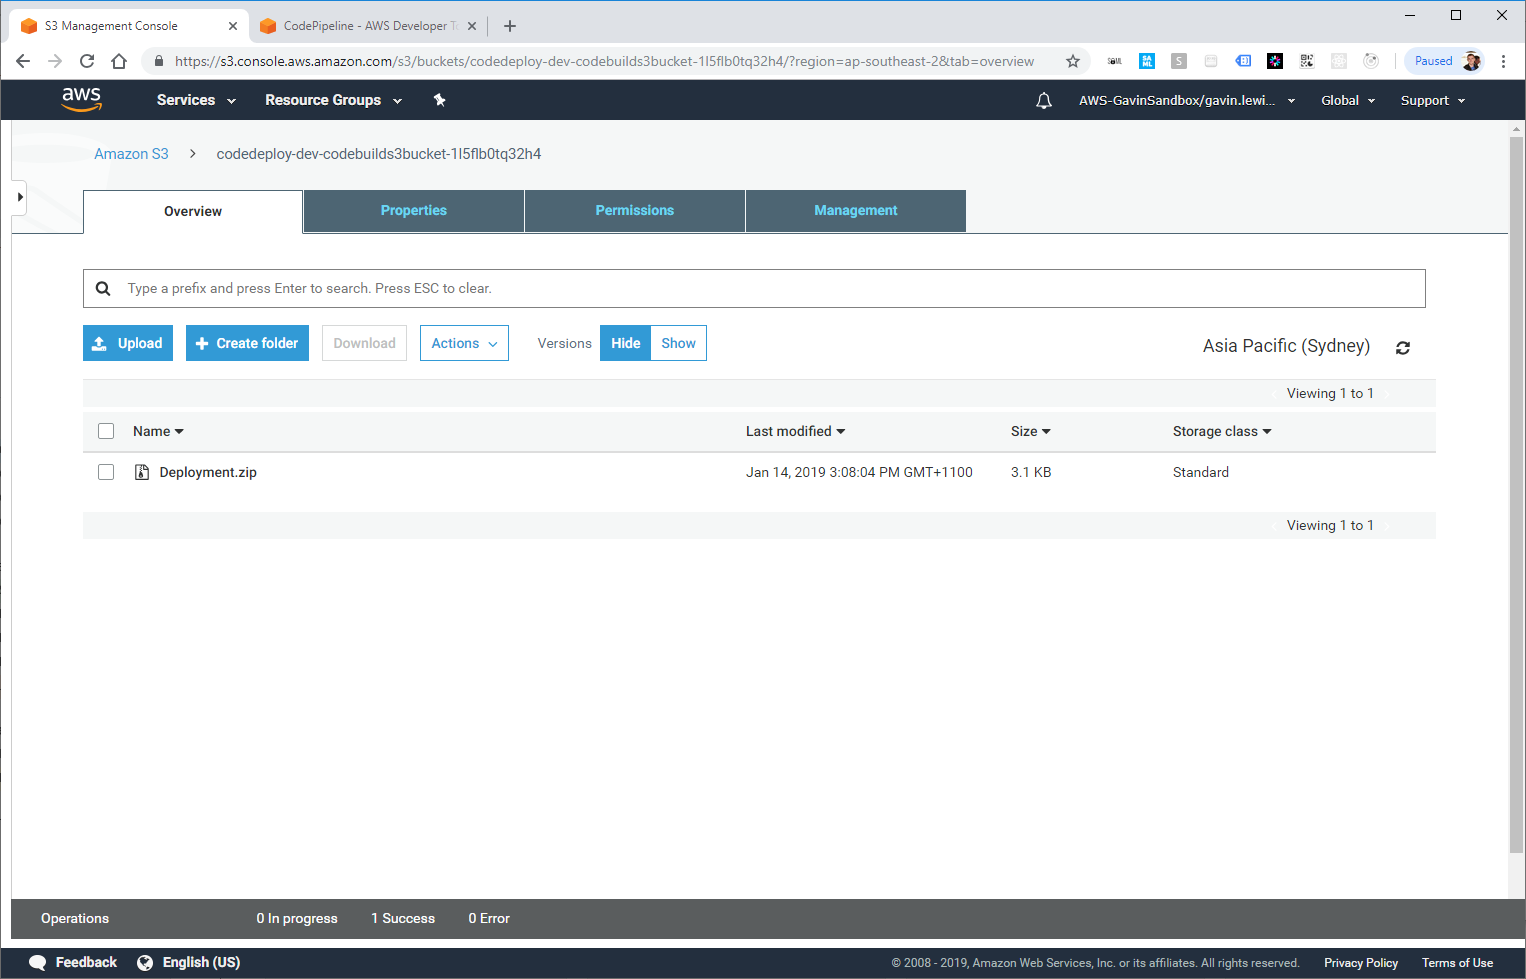Click the Feedback link
The image size is (1526, 979).
86,962
